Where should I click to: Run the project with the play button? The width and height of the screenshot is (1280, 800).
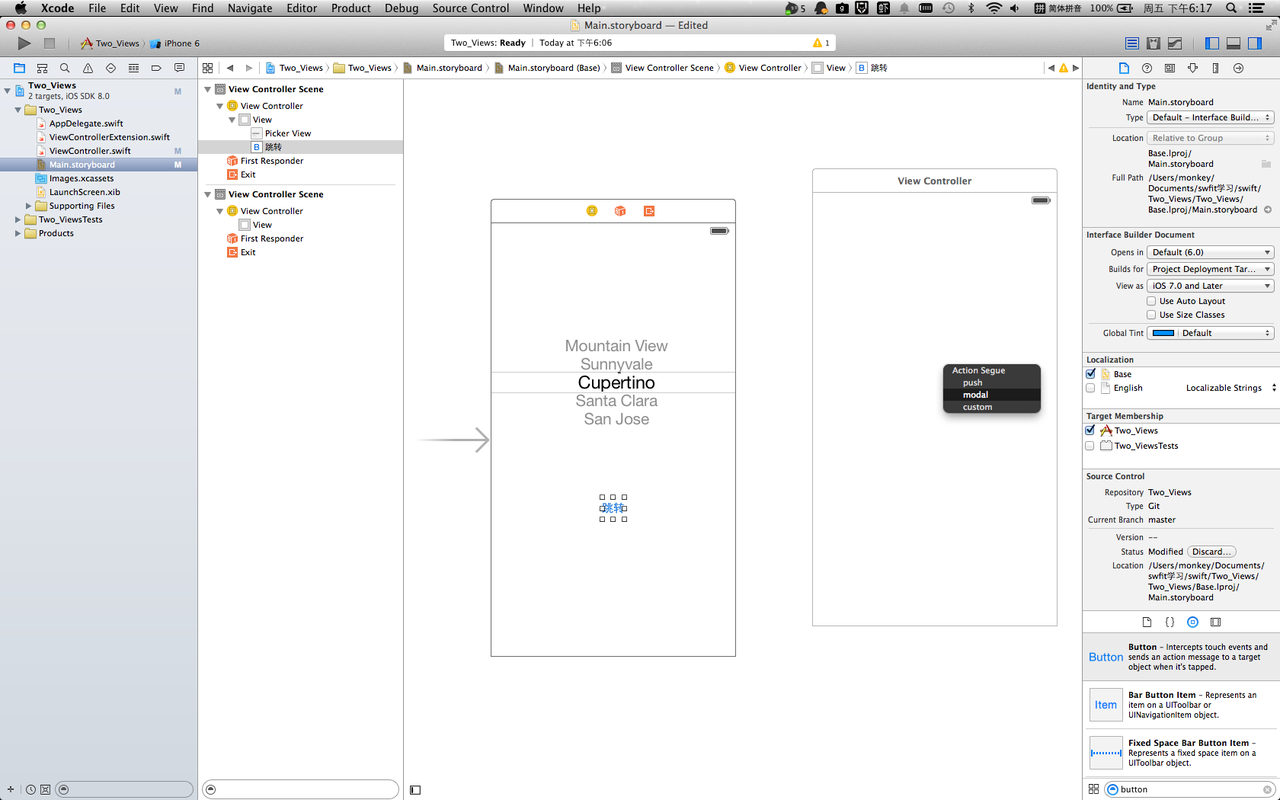[24, 43]
